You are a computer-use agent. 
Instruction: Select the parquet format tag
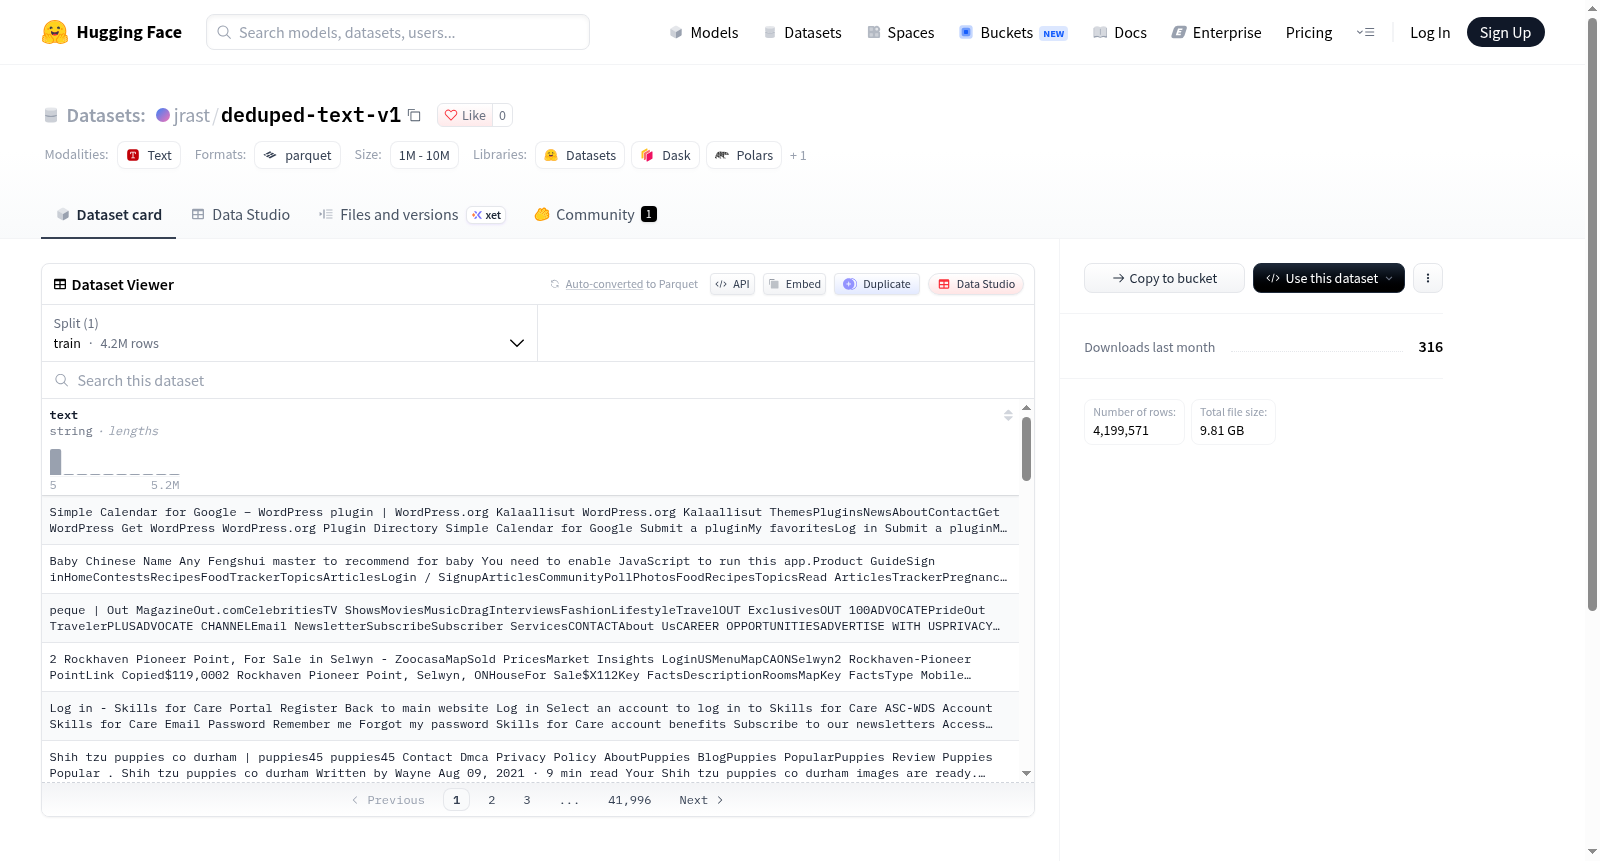point(297,155)
